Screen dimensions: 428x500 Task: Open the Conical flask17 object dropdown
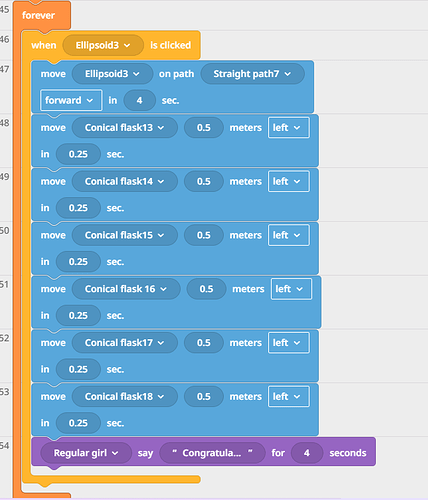125,343
